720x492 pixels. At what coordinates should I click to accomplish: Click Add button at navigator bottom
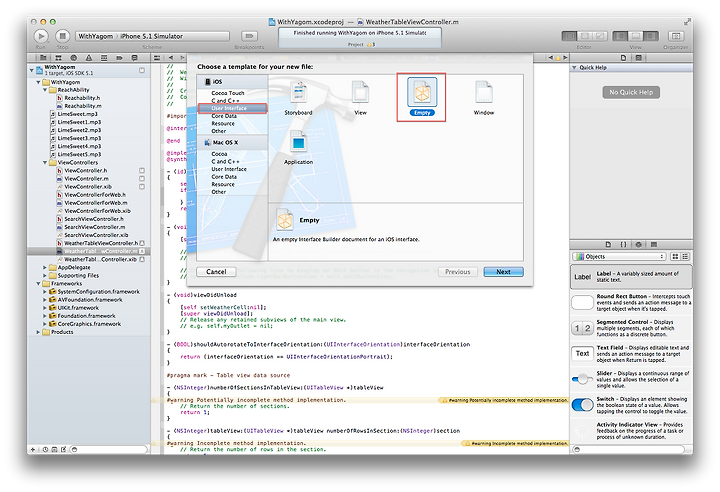click(x=33, y=449)
